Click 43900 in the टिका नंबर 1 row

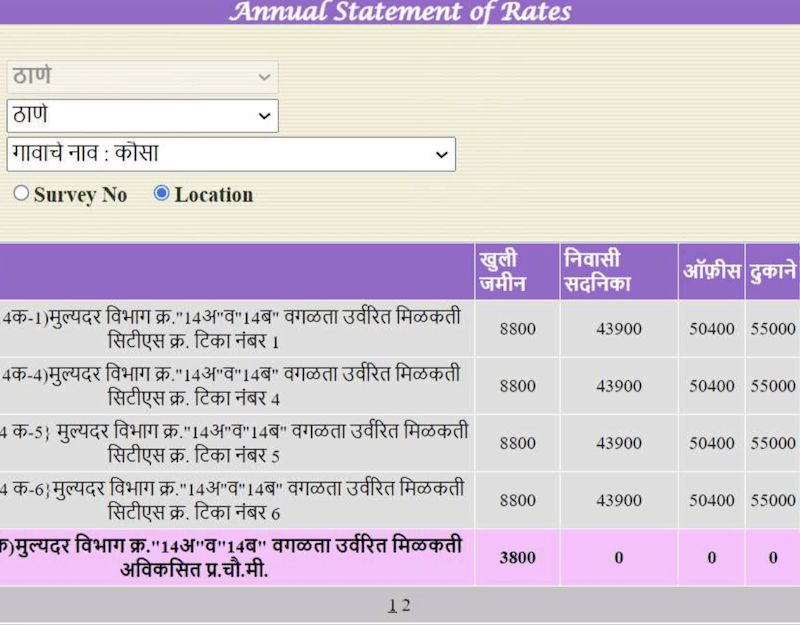click(619, 329)
